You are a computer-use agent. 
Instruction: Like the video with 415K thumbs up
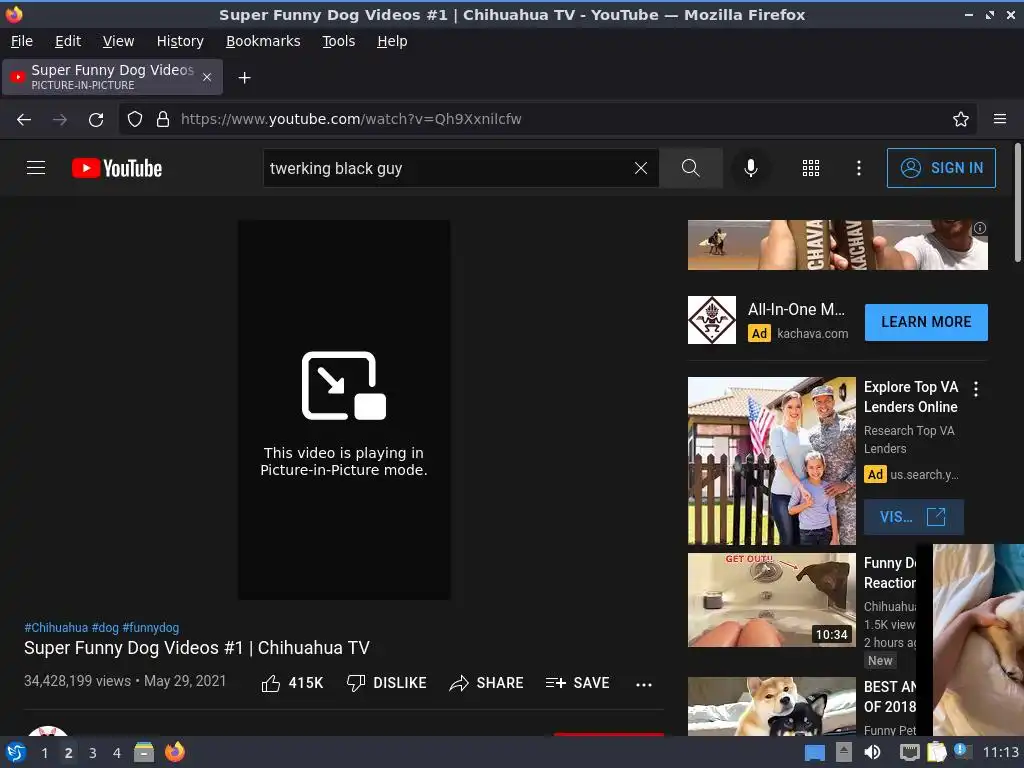tap(292, 683)
